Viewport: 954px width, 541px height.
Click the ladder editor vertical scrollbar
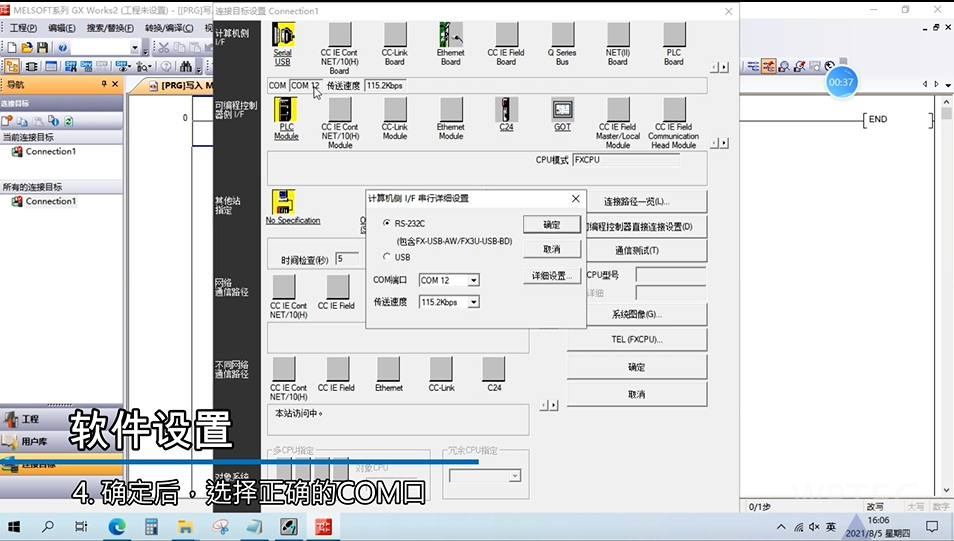[946, 298]
